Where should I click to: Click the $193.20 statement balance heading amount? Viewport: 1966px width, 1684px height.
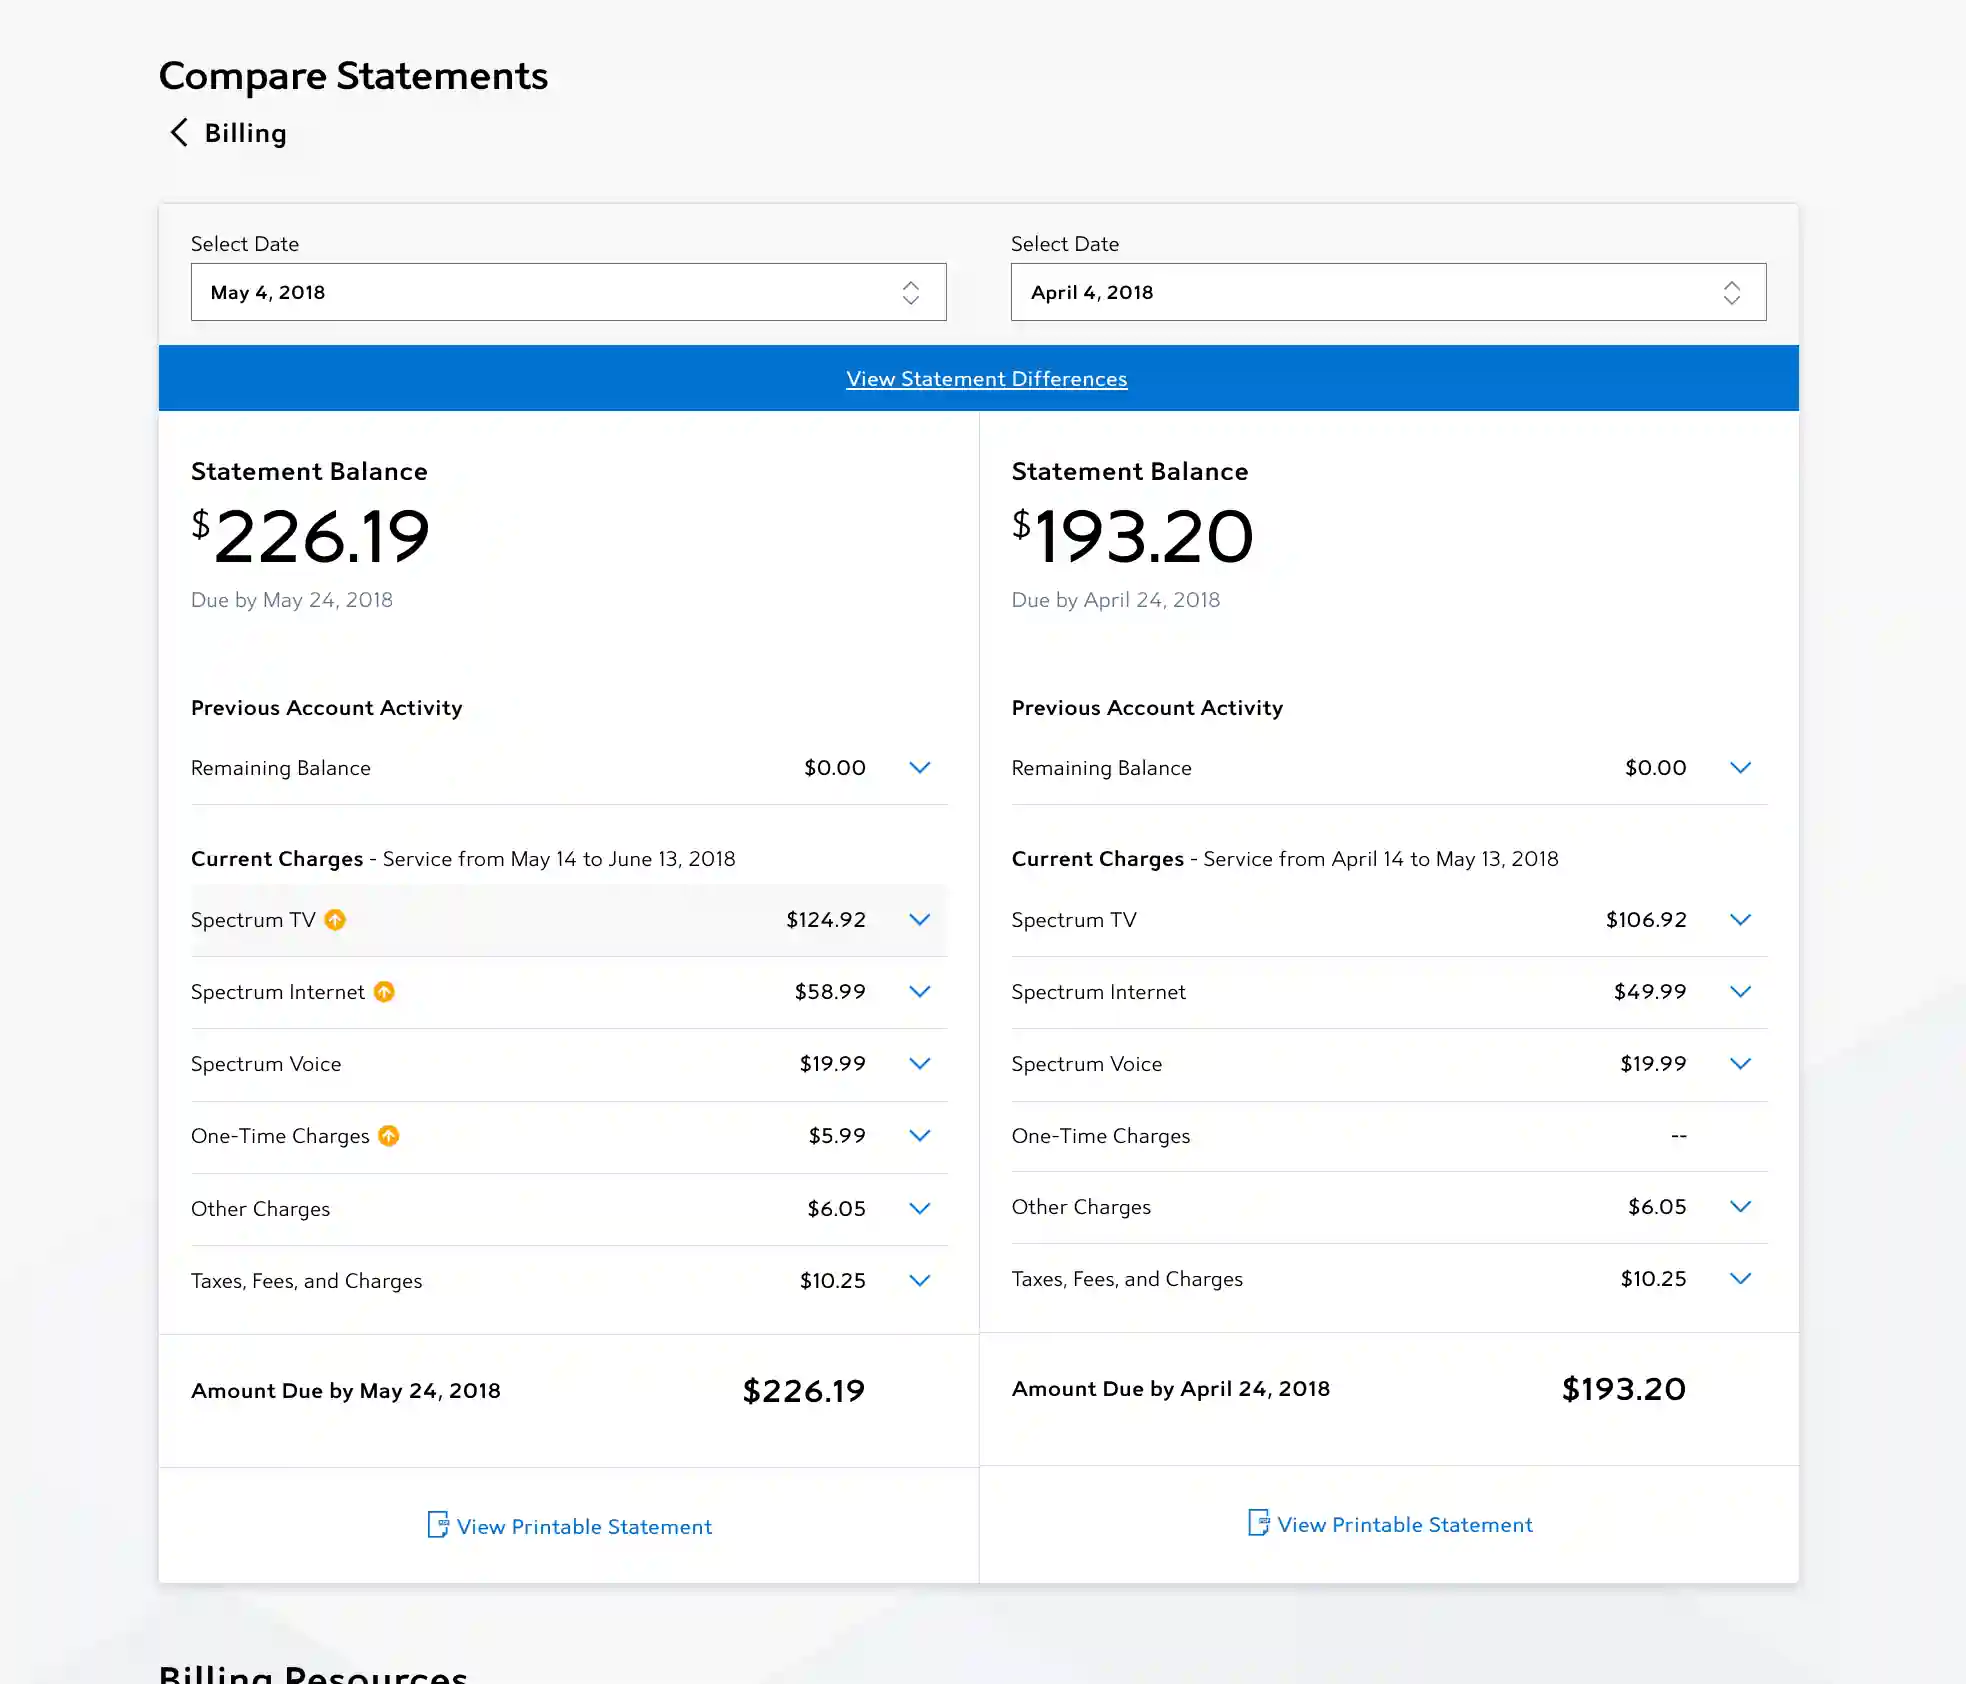1132,536
